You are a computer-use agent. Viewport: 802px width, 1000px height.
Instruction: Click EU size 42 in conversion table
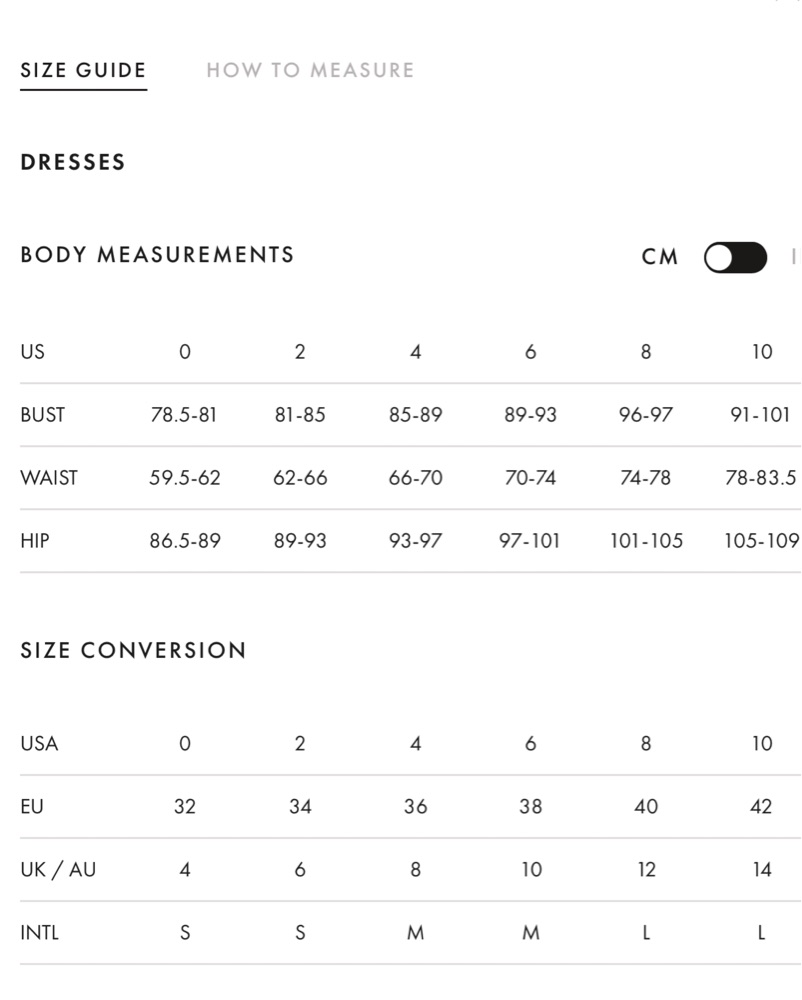(x=761, y=806)
